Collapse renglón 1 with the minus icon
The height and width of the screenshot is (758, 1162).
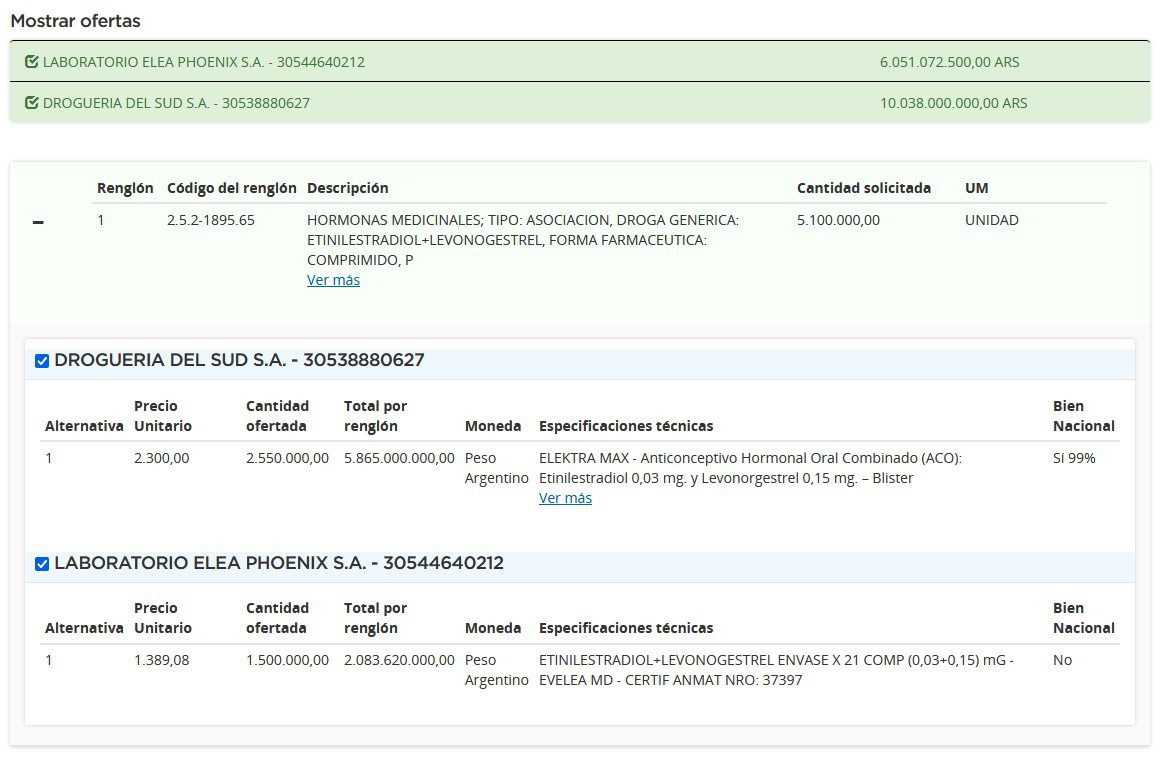[38, 223]
